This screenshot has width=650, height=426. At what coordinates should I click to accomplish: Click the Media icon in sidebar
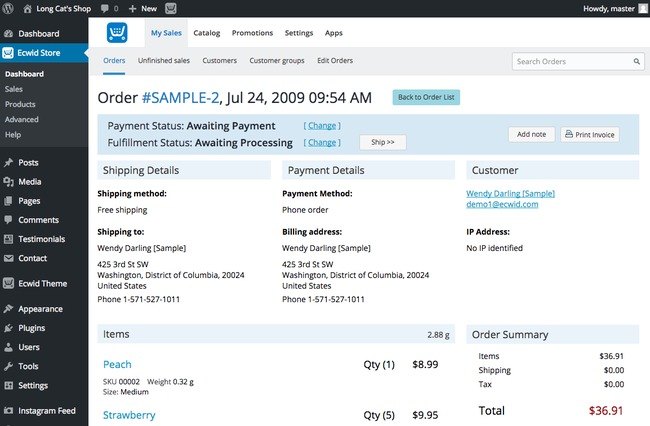pyautogui.click(x=8, y=182)
